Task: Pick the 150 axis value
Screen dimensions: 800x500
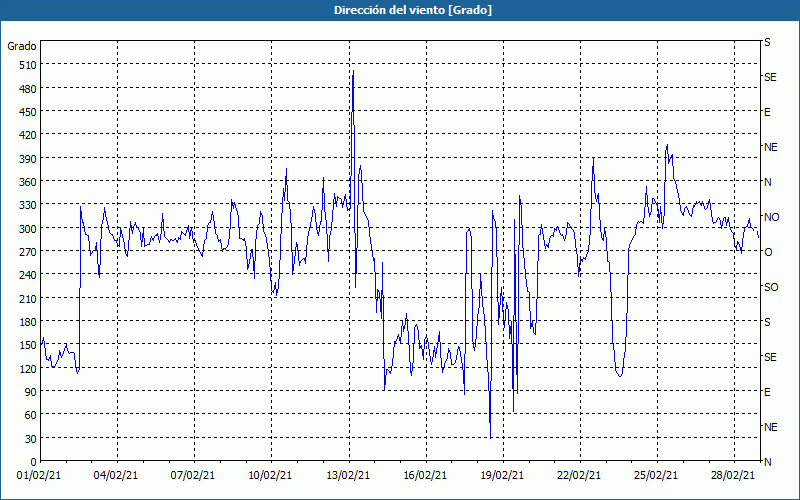Action: click(28, 345)
